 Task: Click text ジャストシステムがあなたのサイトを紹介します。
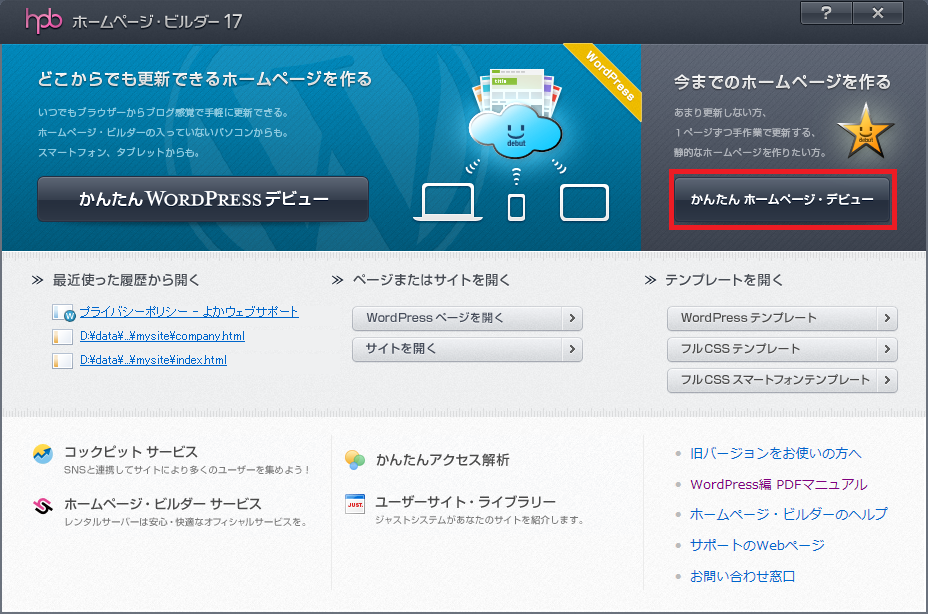(x=480, y=520)
